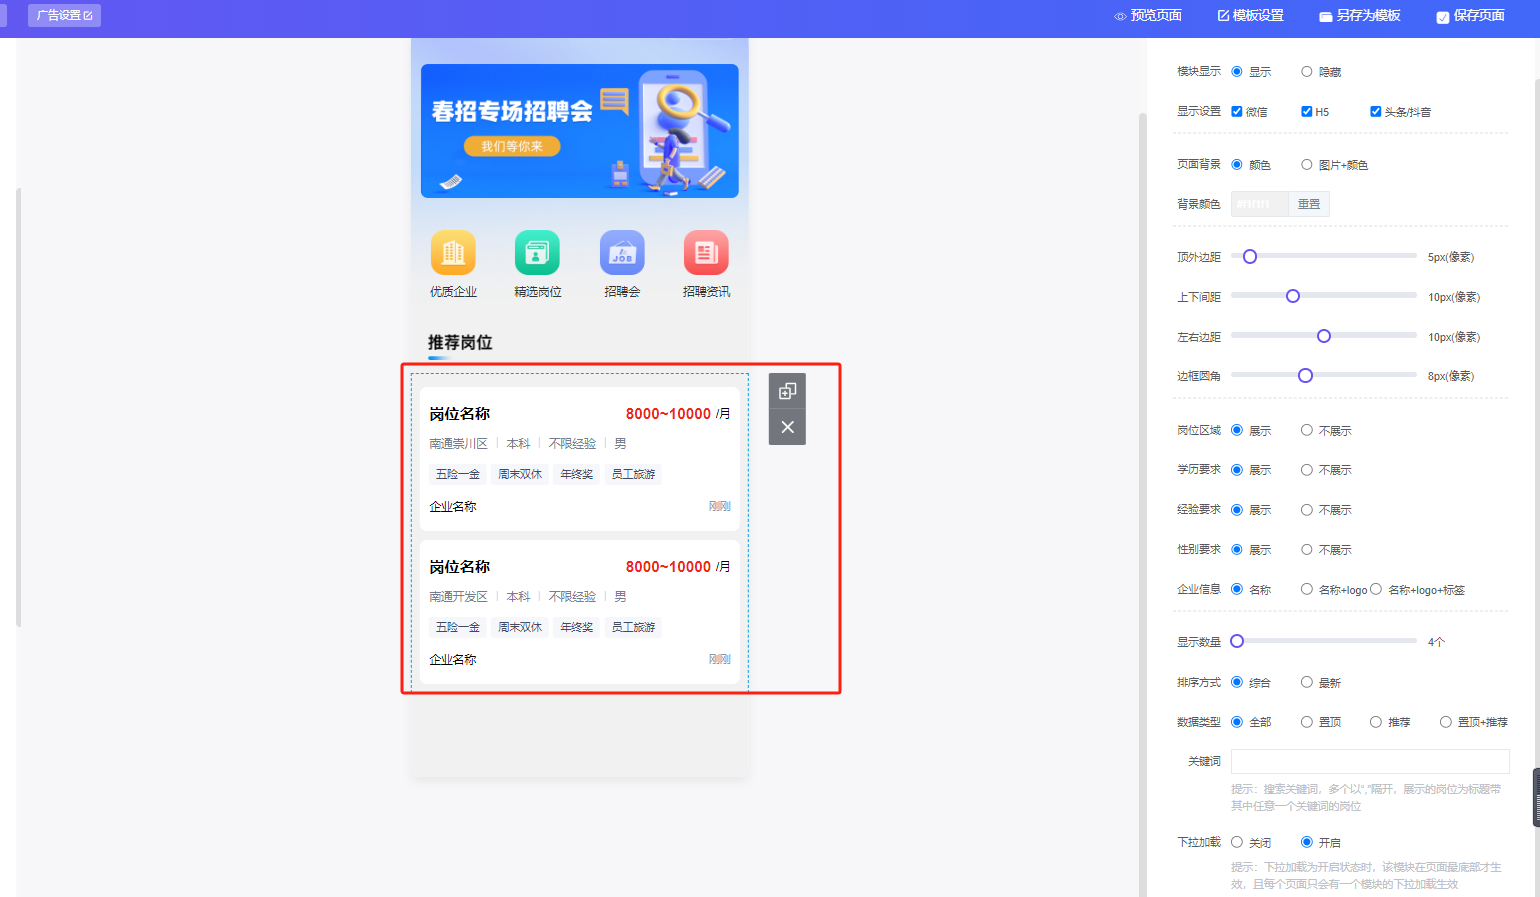Open the 精选岗位 green icon
This screenshot has width=1540, height=897.
click(x=537, y=253)
